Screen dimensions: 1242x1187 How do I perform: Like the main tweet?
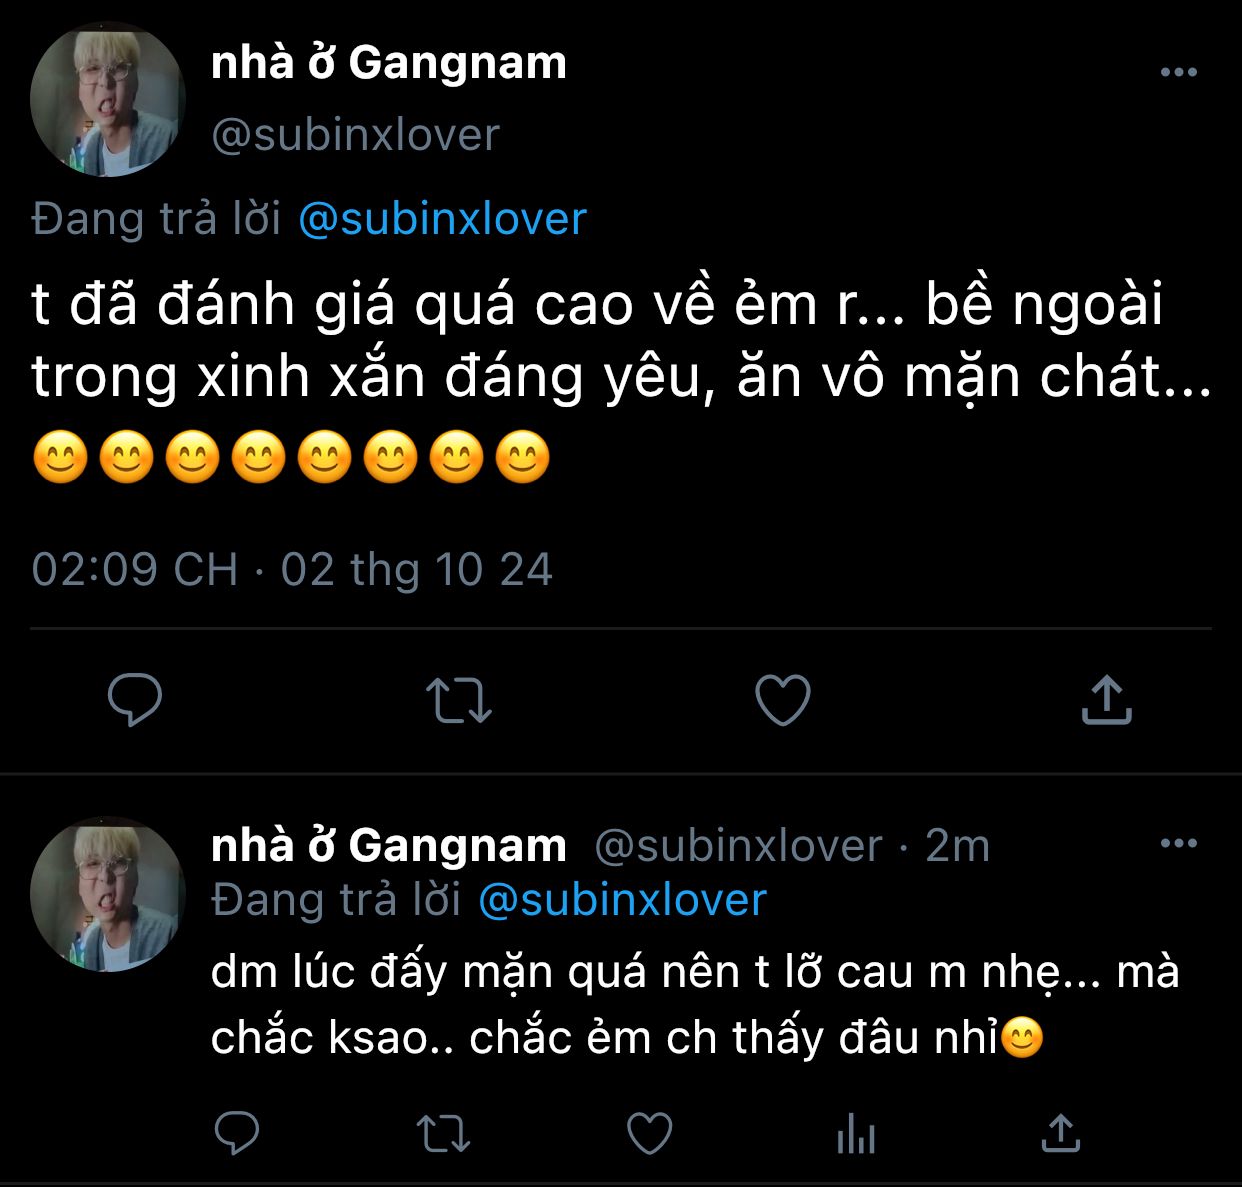tap(782, 699)
